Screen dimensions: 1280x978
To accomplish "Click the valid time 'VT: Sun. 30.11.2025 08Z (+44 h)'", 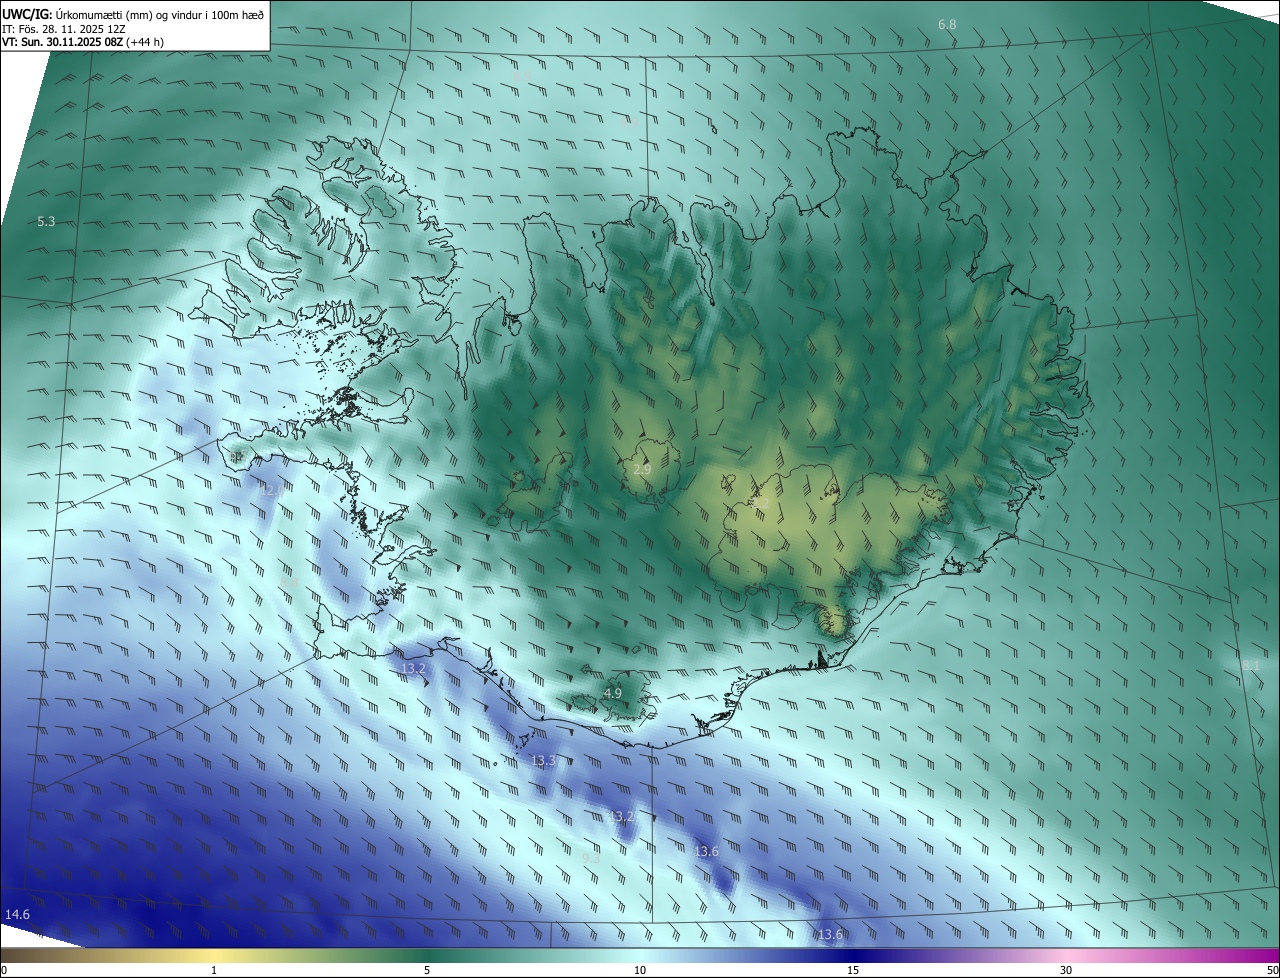I will 83,42.
